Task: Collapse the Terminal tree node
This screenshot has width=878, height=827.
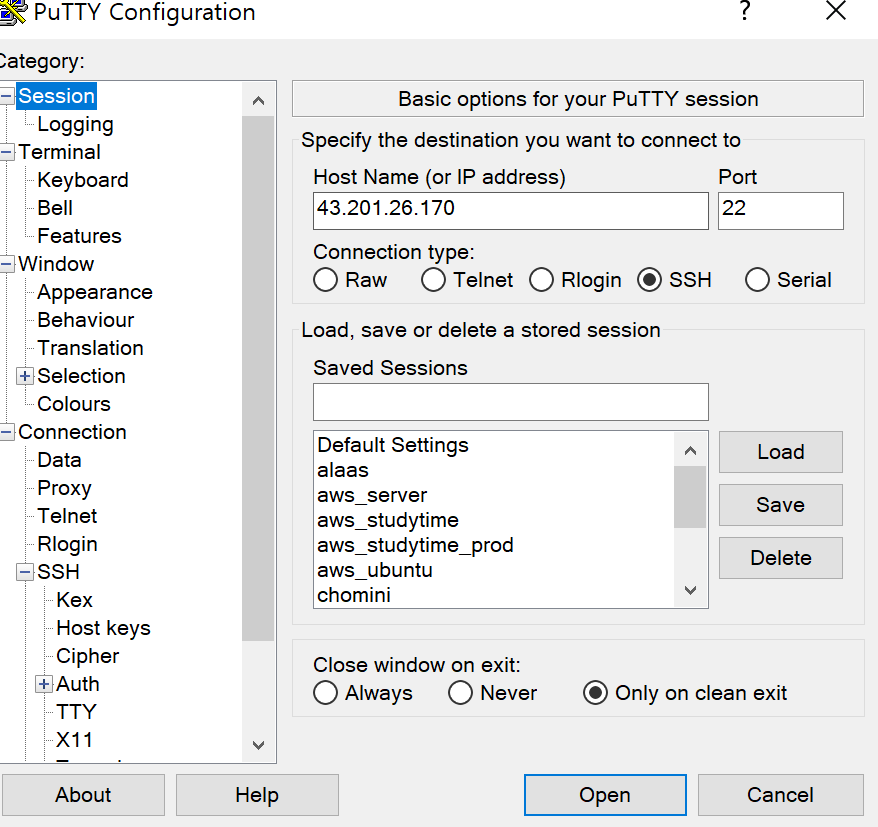Action: [6, 152]
